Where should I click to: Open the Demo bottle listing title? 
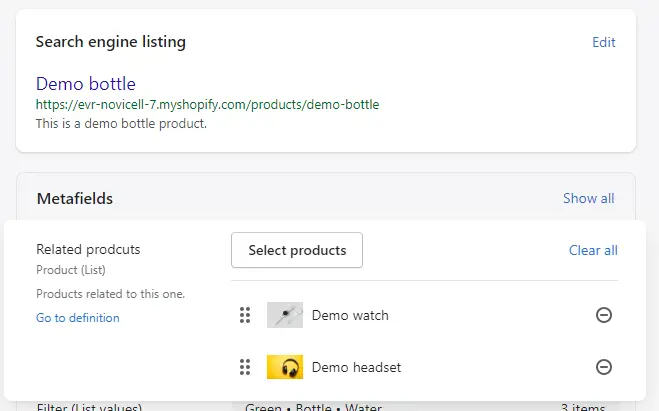tap(86, 84)
